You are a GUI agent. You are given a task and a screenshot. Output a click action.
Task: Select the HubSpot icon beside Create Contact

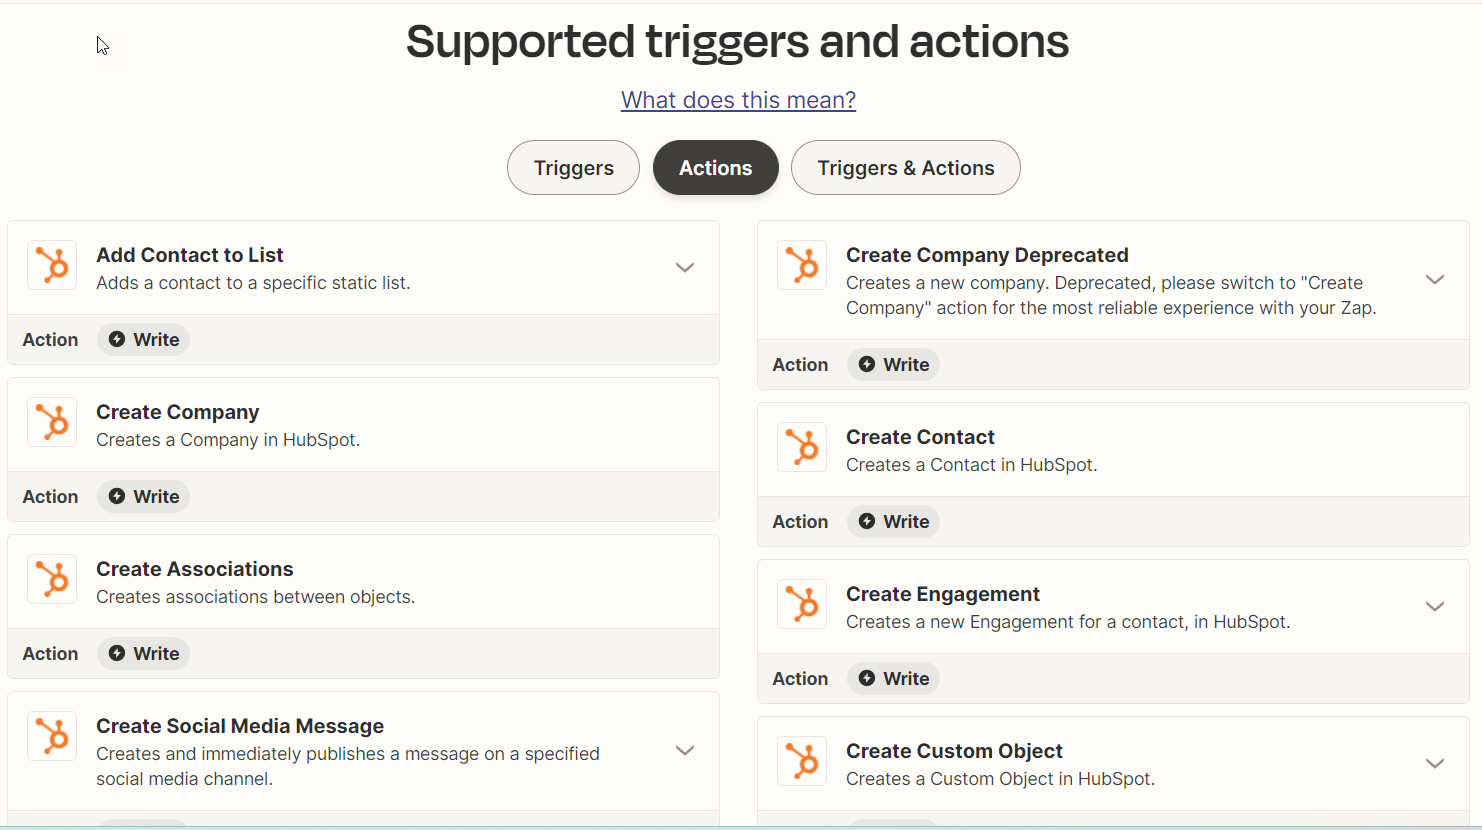801,447
